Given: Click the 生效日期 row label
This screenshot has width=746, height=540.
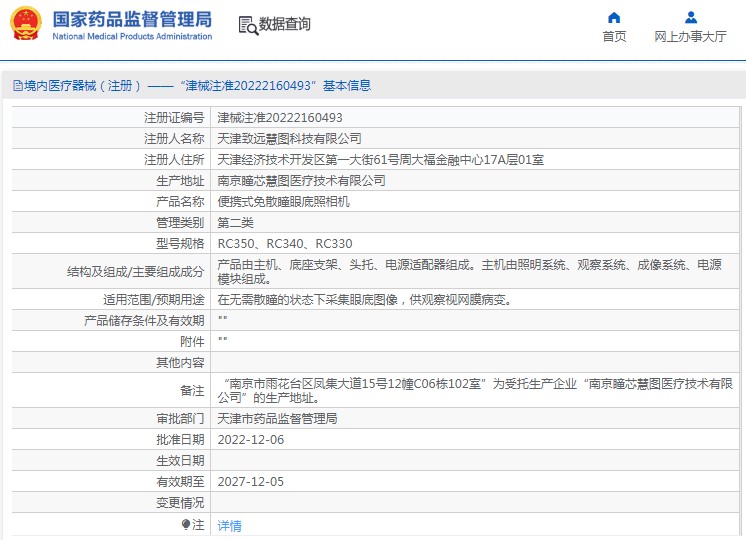Looking at the screenshot, I should [180, 461].
